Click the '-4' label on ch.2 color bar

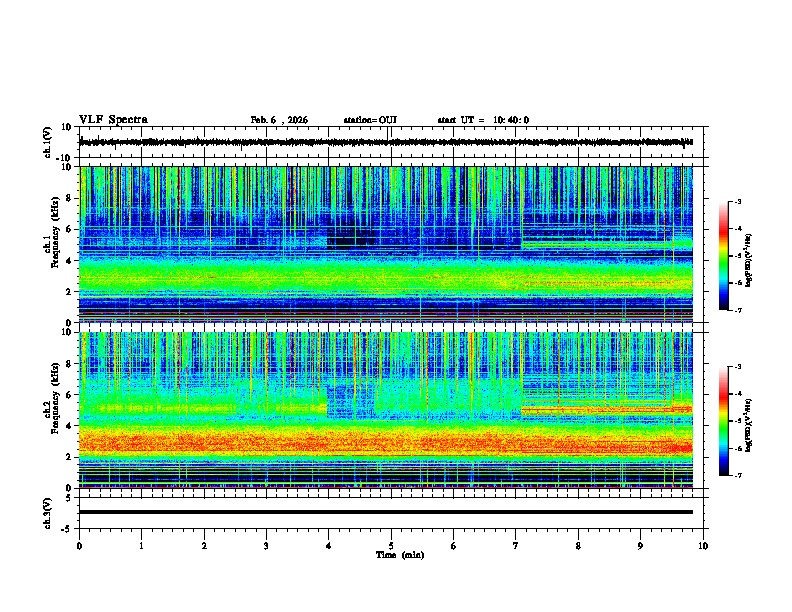click(x=737, y=394)
